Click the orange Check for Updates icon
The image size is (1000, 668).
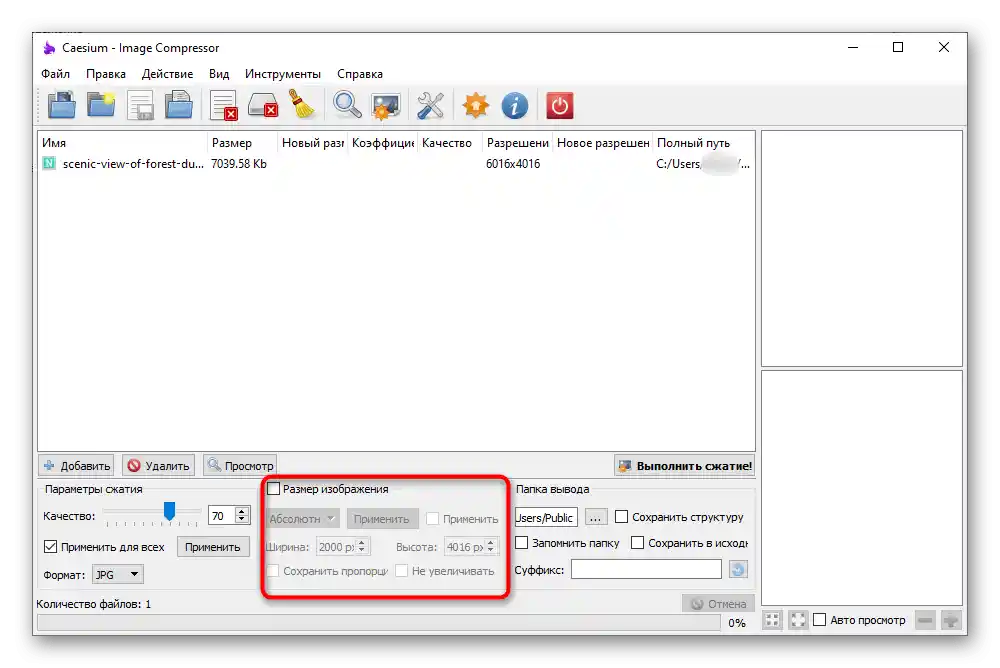[x=476, y=105]
